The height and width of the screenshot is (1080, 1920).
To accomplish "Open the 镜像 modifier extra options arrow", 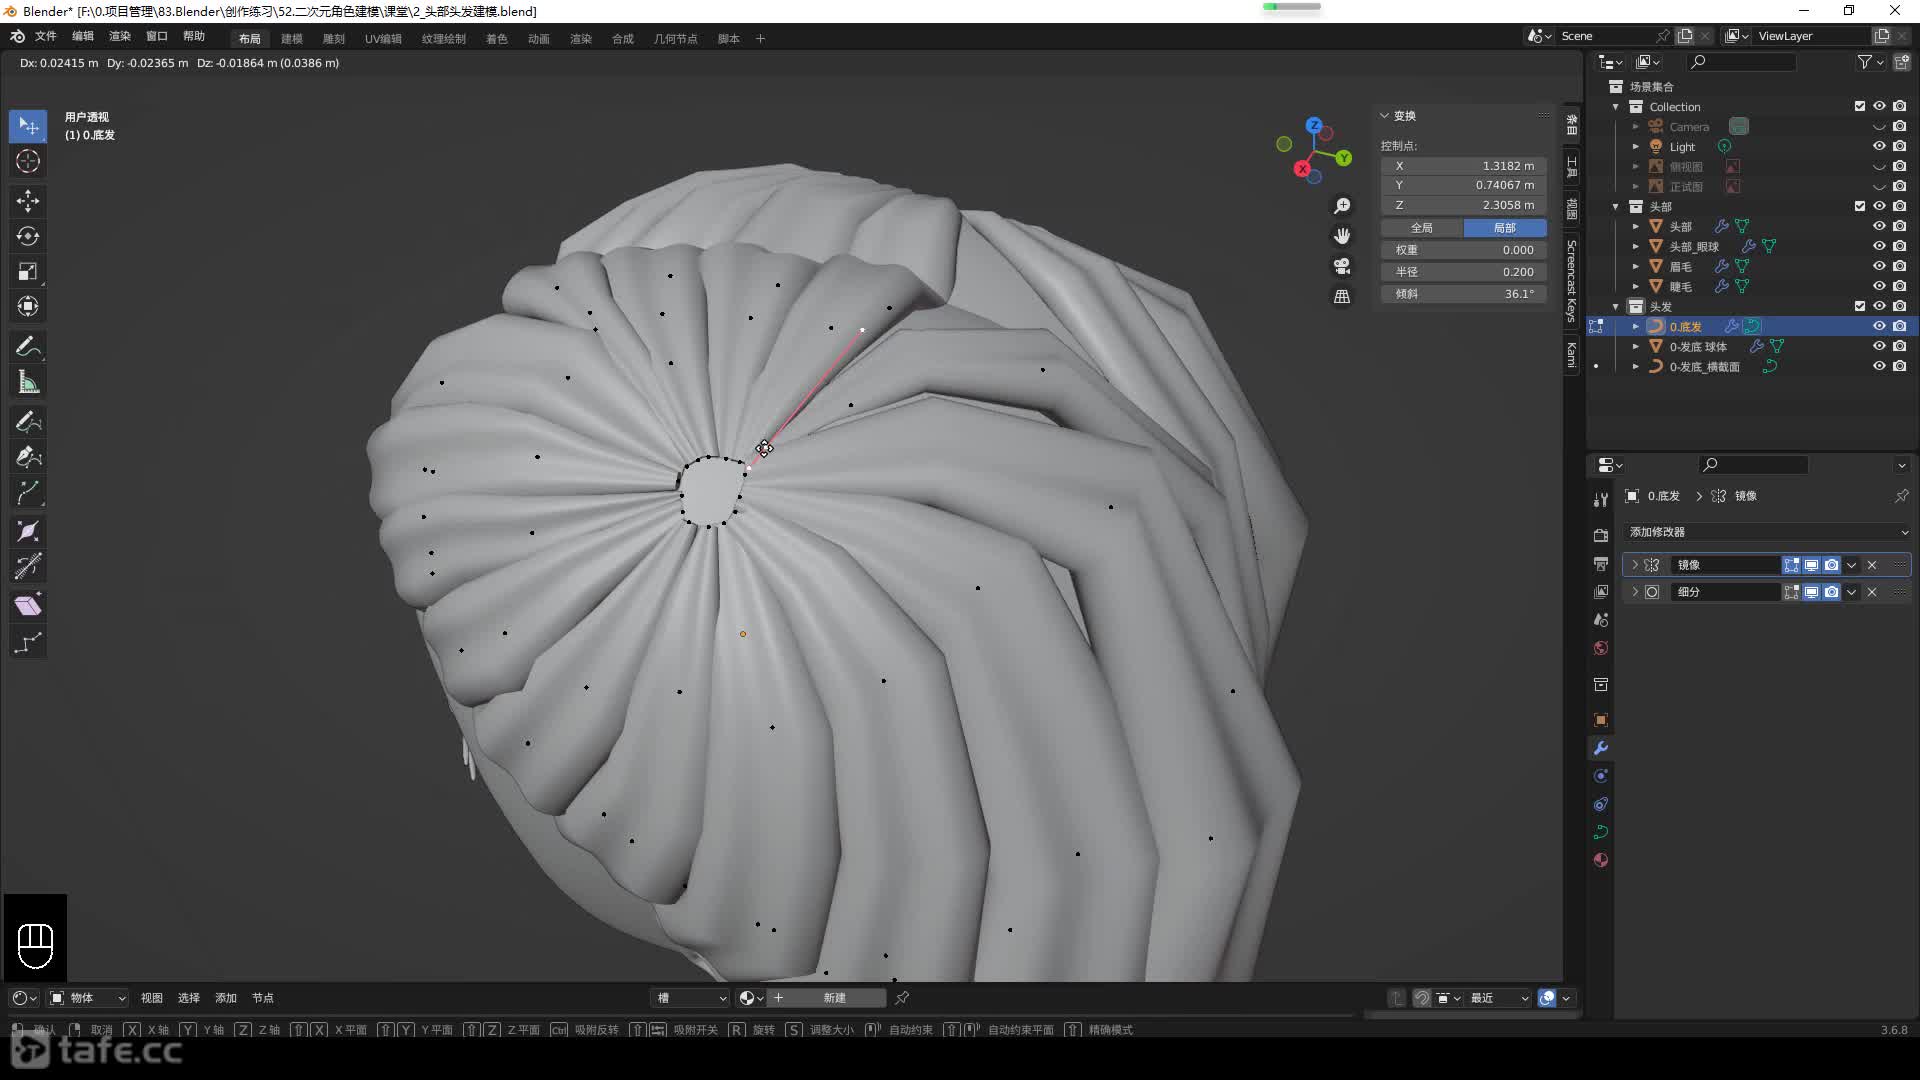I will pyautogui.click(x=1852, y=565).
